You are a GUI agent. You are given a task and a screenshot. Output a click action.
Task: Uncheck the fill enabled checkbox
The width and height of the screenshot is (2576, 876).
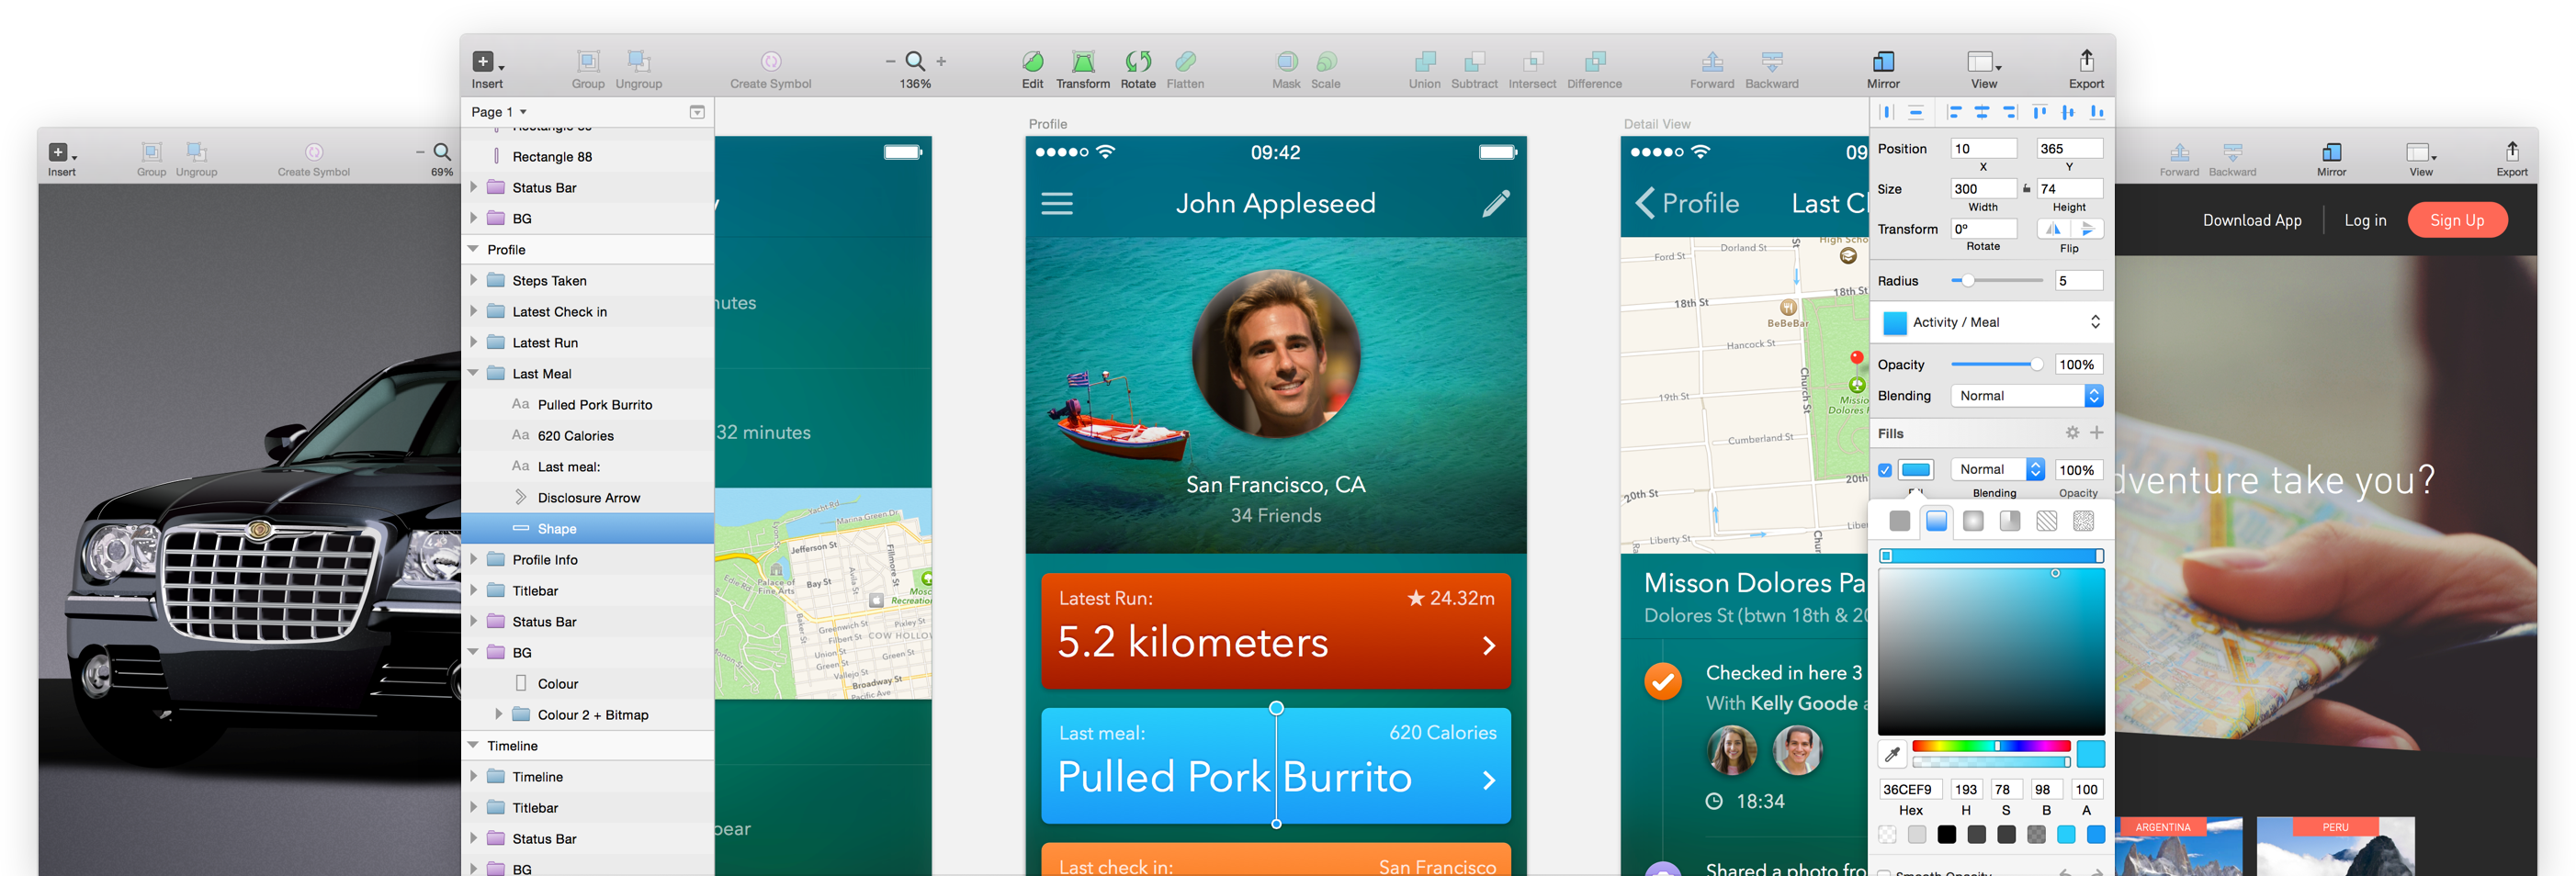(x=1886, y=469)
